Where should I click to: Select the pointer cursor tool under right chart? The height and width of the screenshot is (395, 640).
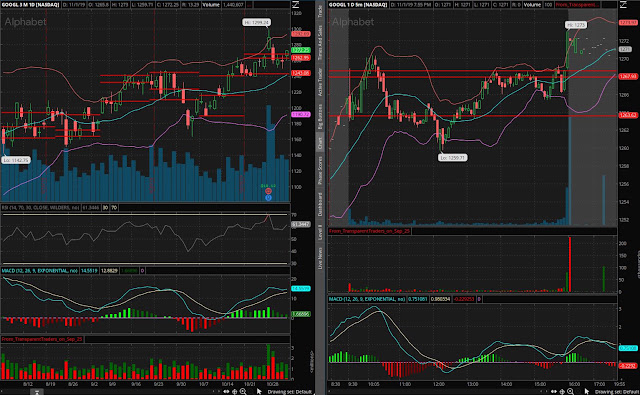[587, 391]
